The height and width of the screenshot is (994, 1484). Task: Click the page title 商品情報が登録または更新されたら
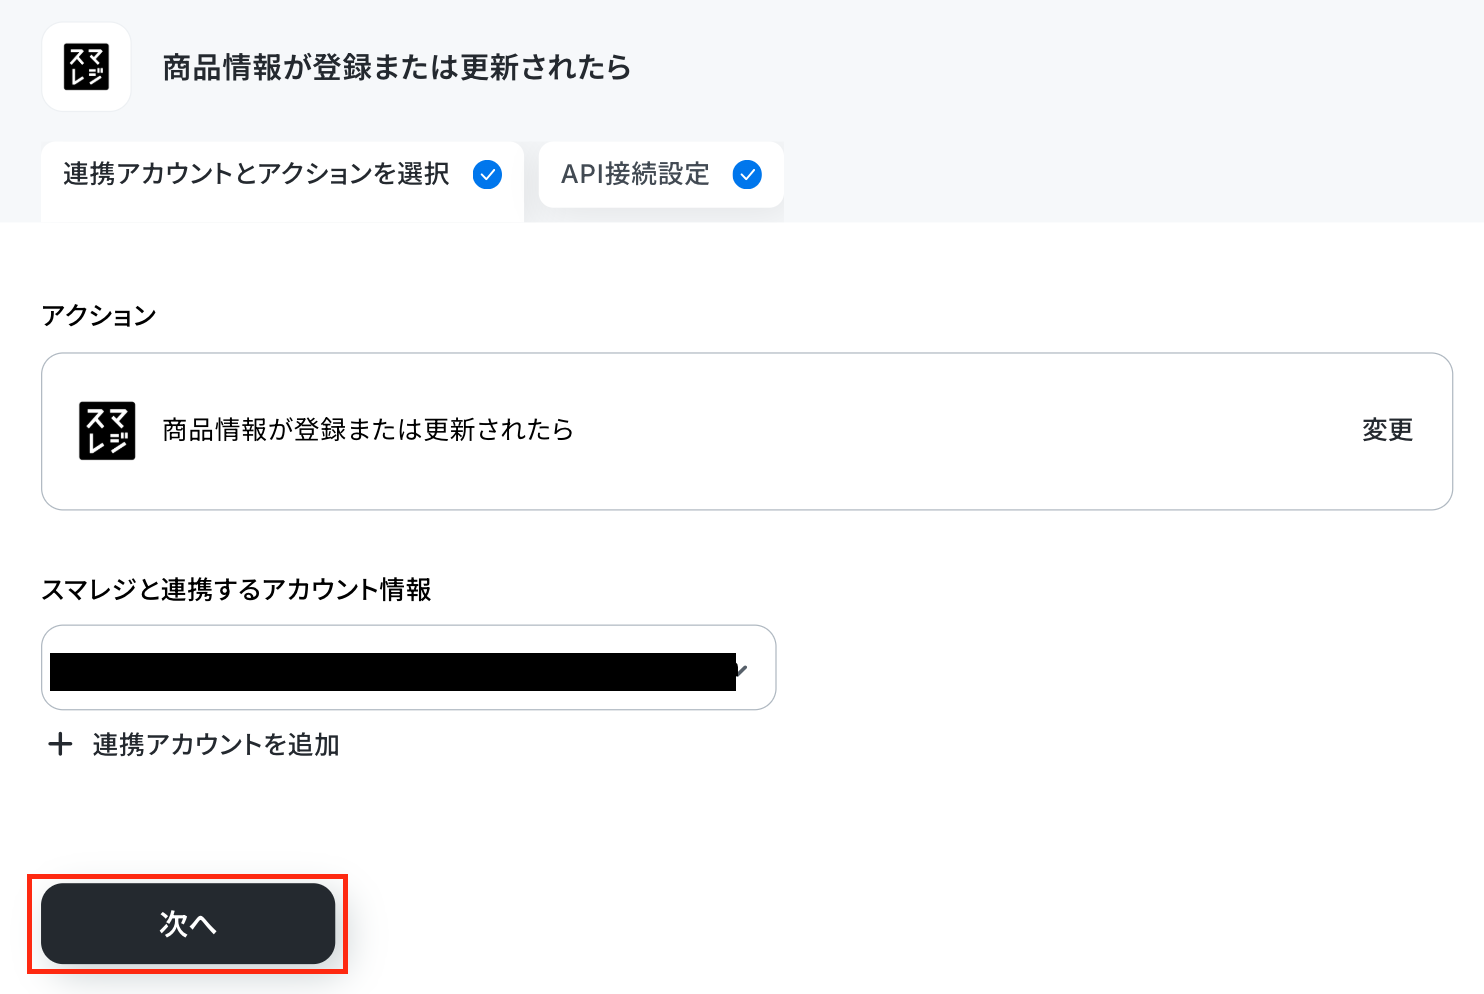coord(397,67)
